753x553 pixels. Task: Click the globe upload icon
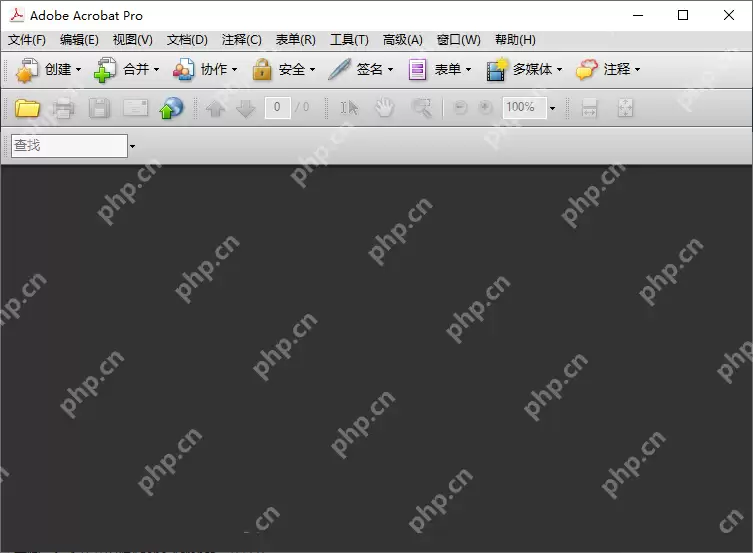171,108
